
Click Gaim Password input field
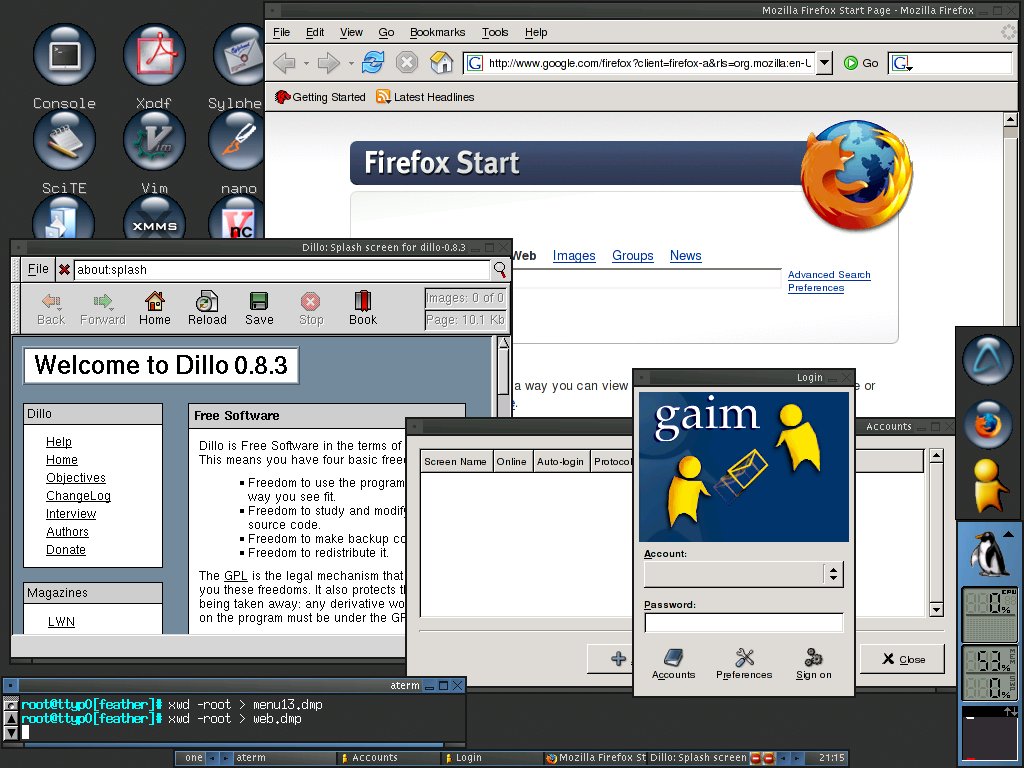[744, 622]
